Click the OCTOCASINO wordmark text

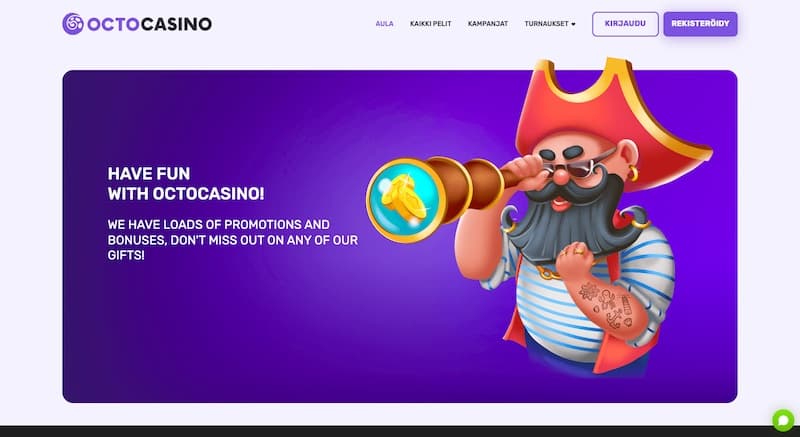[149, 24]
